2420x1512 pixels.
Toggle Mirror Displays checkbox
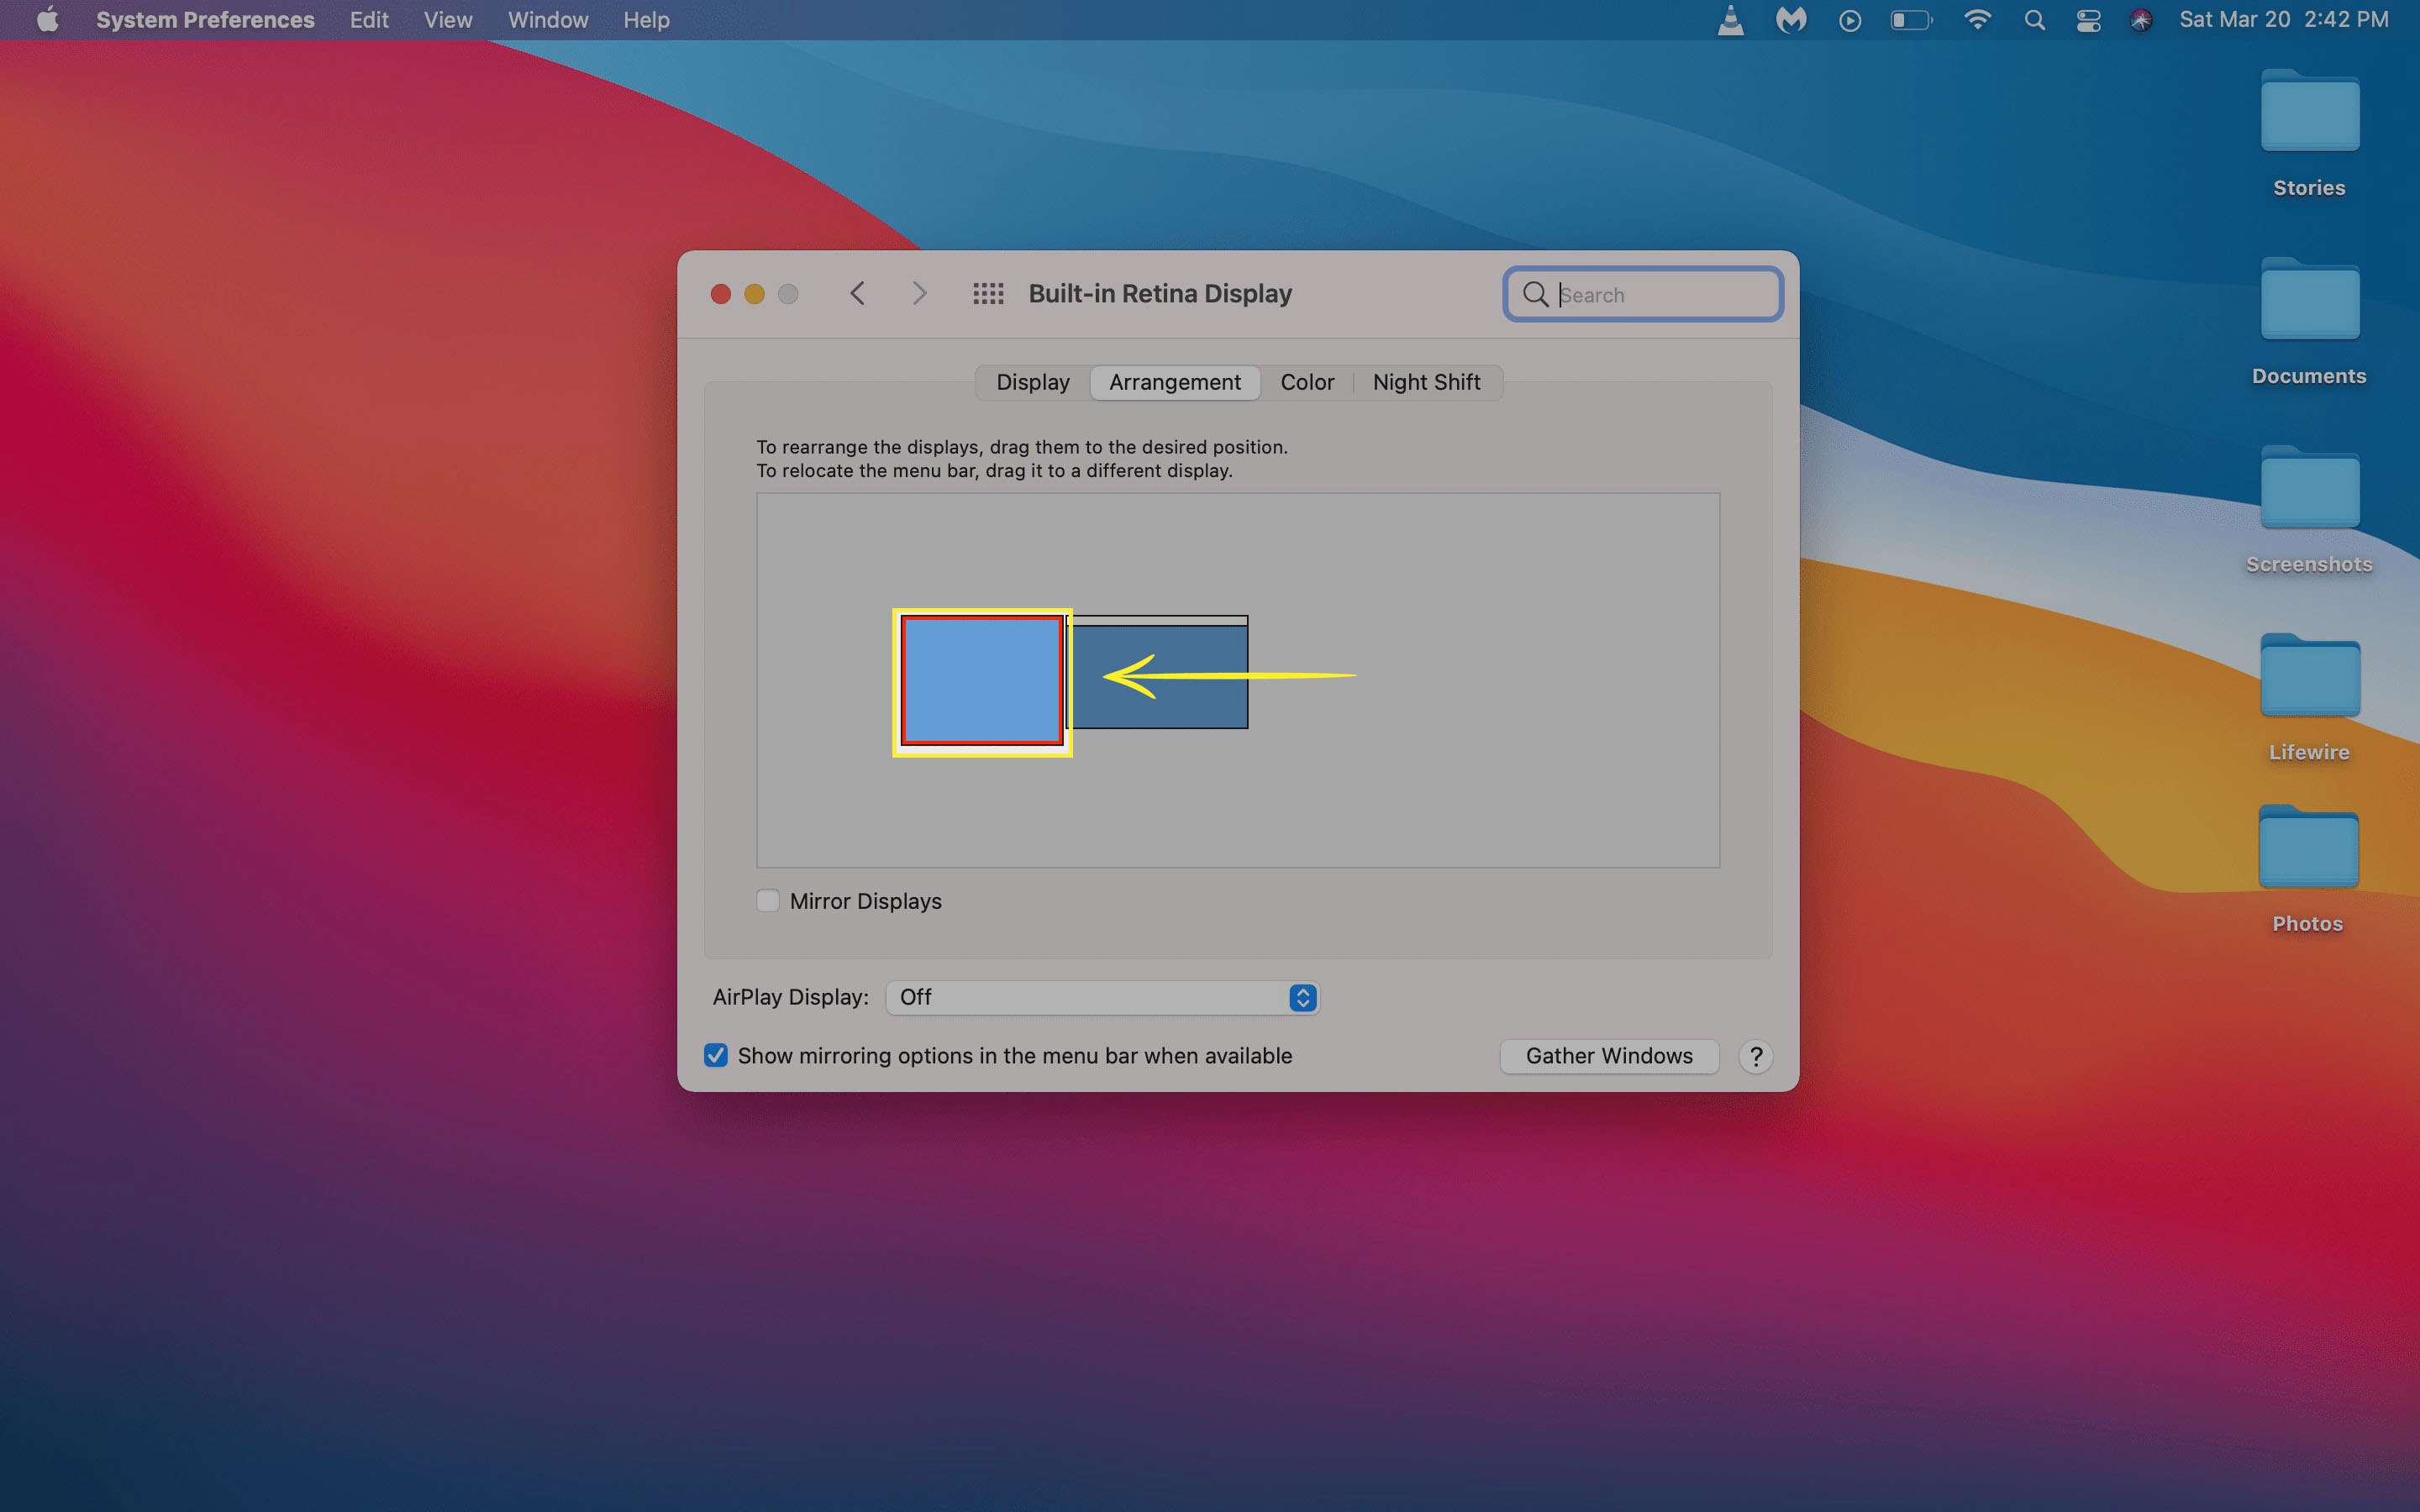tap(766, 899)
